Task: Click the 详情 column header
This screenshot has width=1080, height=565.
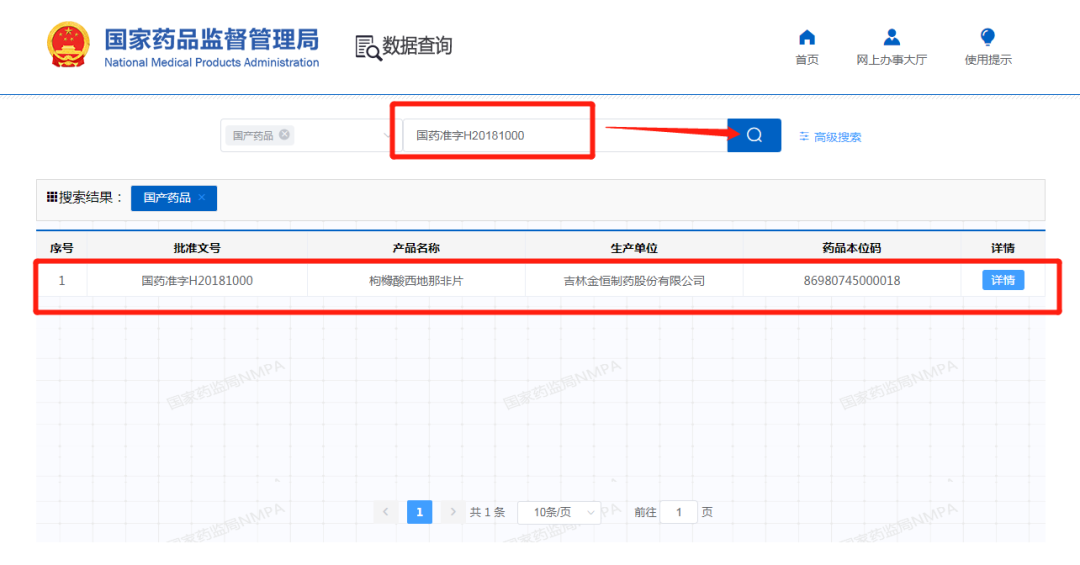Action: pos(1003,248)
